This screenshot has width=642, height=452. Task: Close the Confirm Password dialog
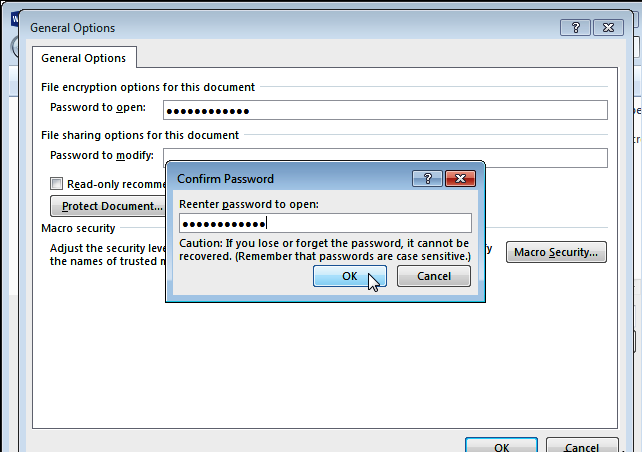(x=460, y=179)
